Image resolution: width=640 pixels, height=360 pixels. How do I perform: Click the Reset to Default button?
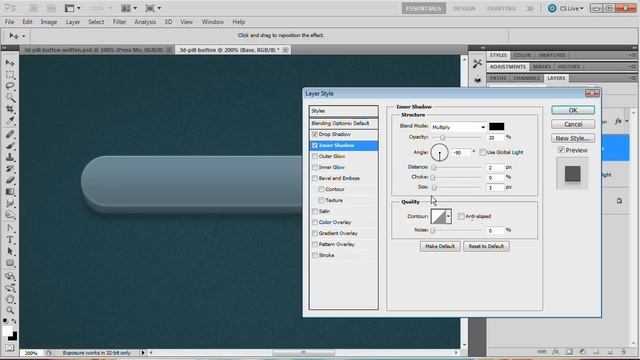486,247
